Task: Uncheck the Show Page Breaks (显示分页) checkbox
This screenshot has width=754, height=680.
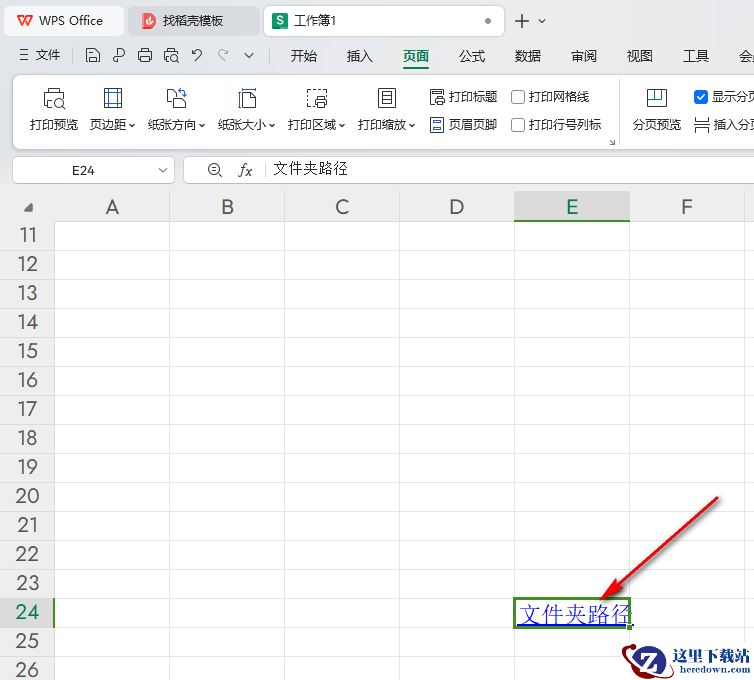Action: (701, 97)
